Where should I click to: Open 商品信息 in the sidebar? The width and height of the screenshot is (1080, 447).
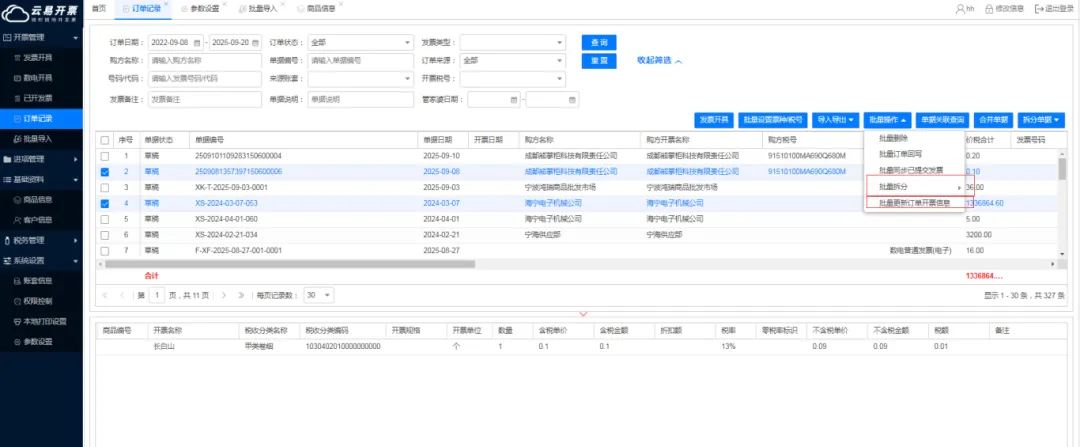38,199
